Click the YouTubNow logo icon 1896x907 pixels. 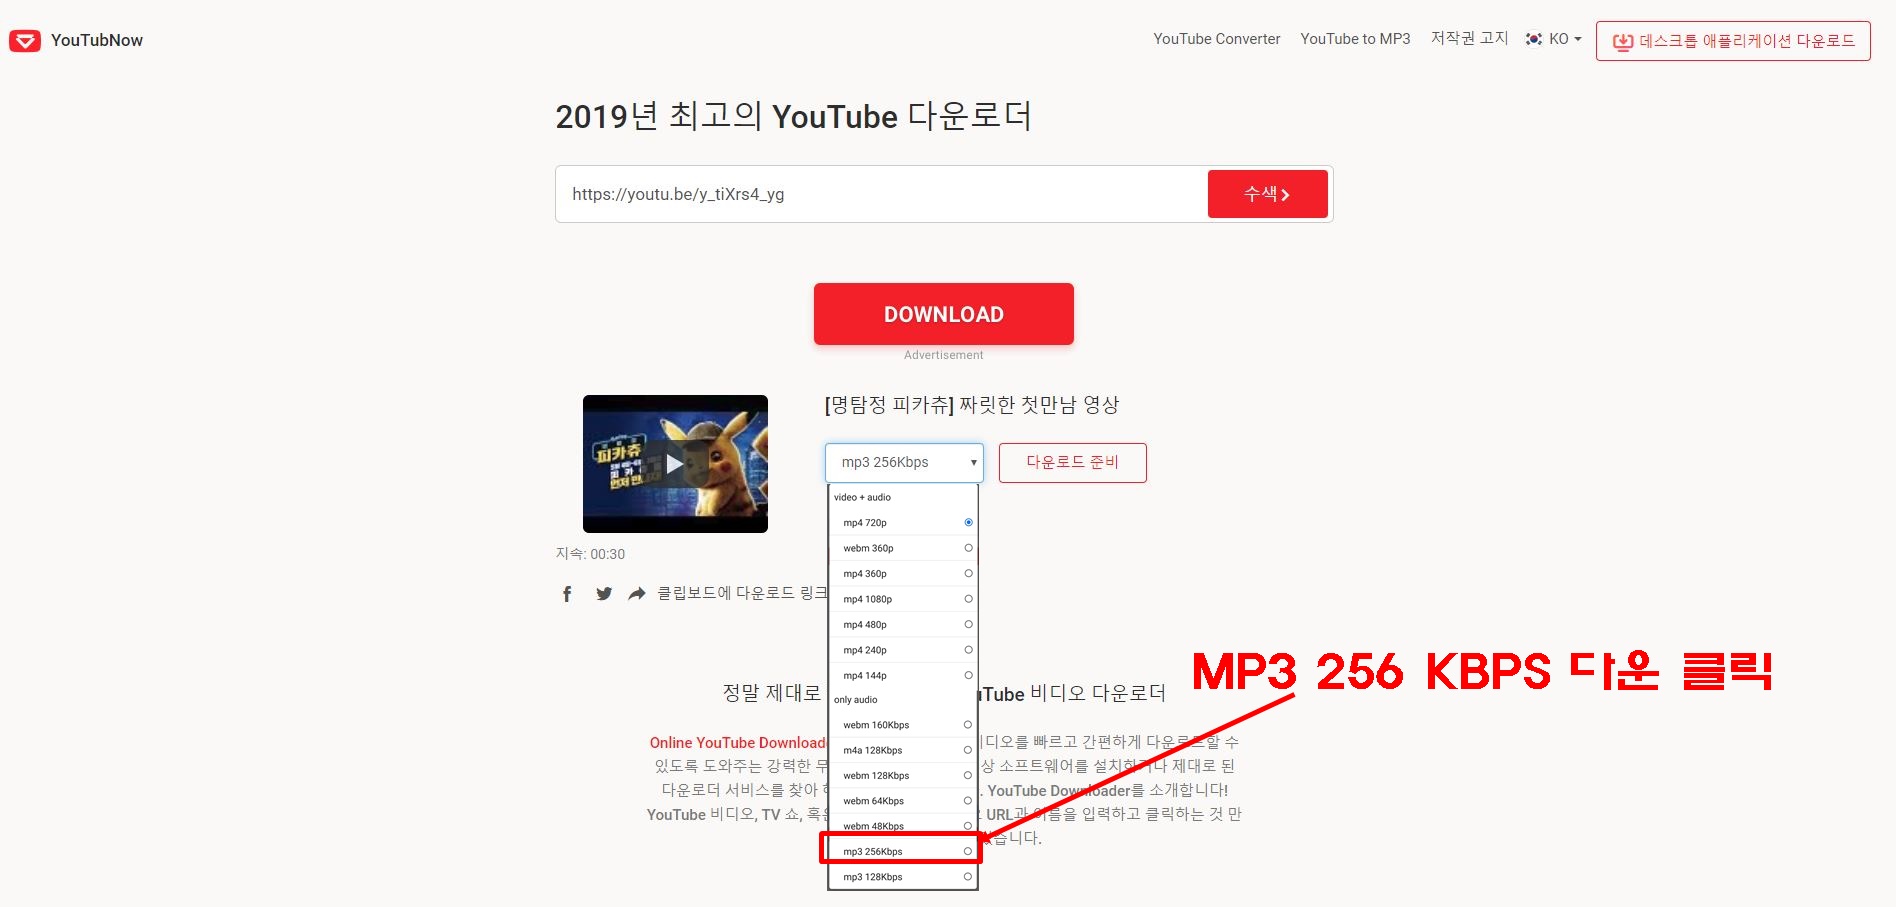(25, 40)
